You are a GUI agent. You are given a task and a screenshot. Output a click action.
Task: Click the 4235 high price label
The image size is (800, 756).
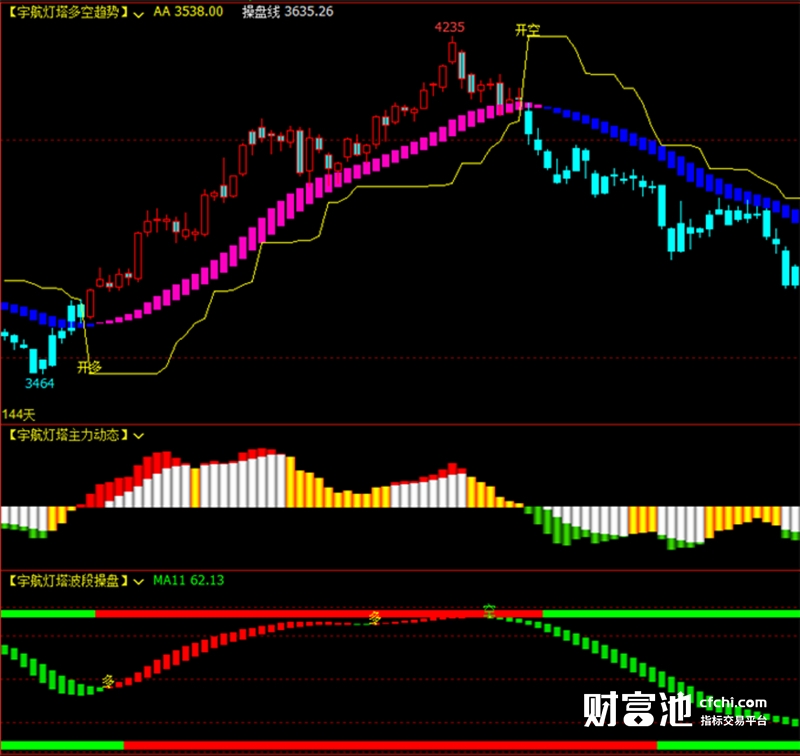449,27
